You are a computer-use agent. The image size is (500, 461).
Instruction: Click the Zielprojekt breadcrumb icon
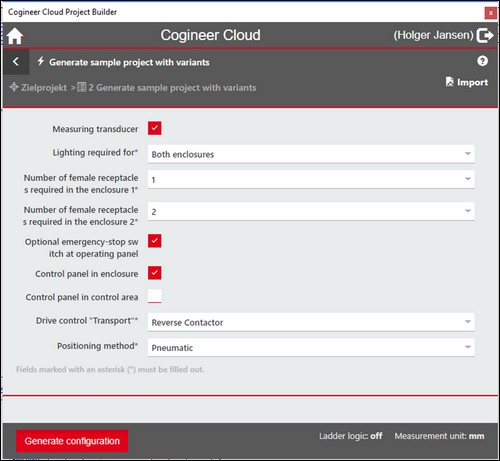(x=14, y=87)
